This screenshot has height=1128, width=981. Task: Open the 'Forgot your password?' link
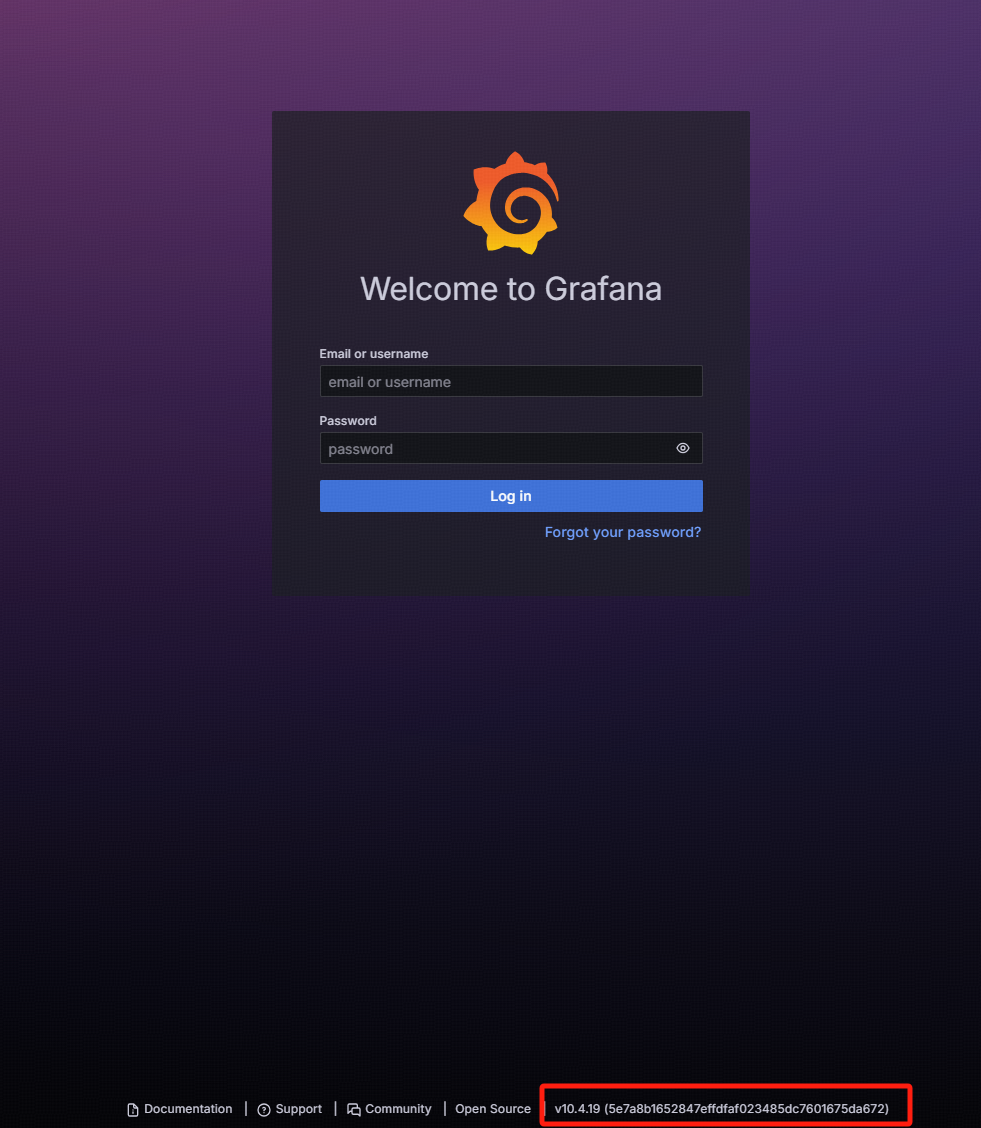(622, 532)
